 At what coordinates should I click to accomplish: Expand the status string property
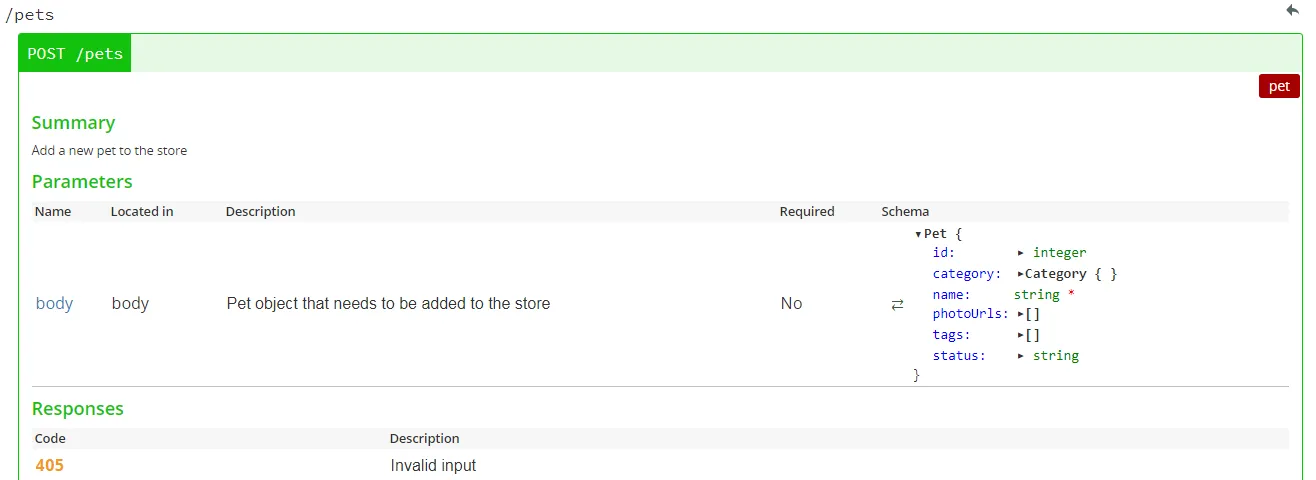click(1021, 355)
